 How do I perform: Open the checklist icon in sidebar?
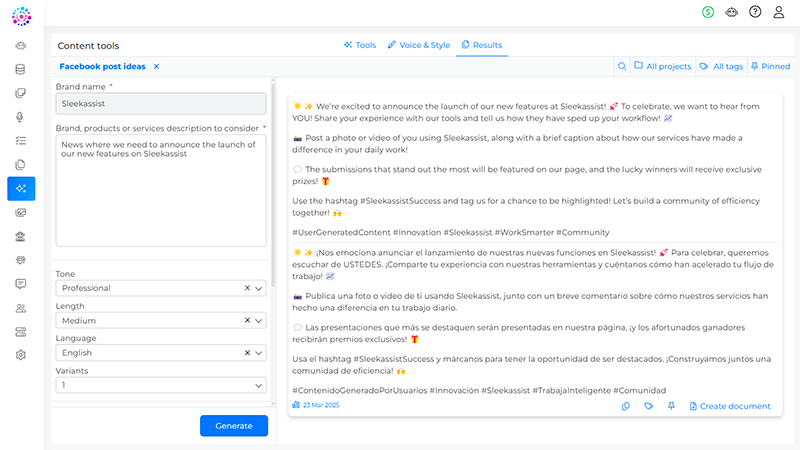point(21,141)
